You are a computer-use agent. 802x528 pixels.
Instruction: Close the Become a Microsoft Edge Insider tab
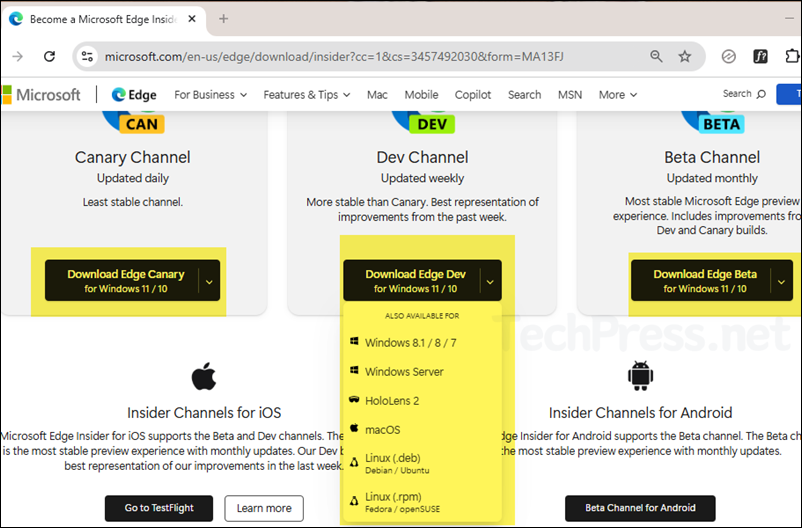click(192, 19)
